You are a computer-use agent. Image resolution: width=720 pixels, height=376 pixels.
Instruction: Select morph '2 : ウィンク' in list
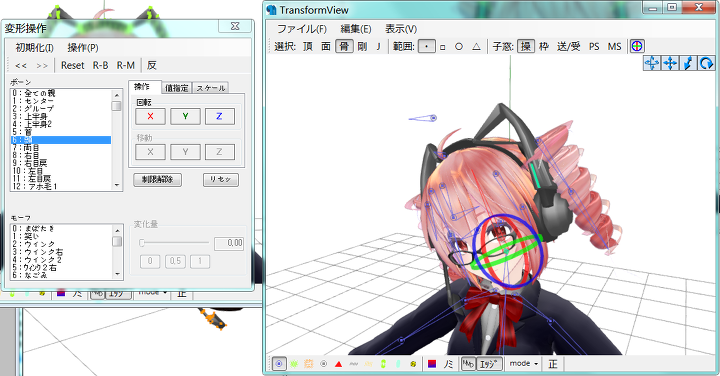[x=61, y=244]
